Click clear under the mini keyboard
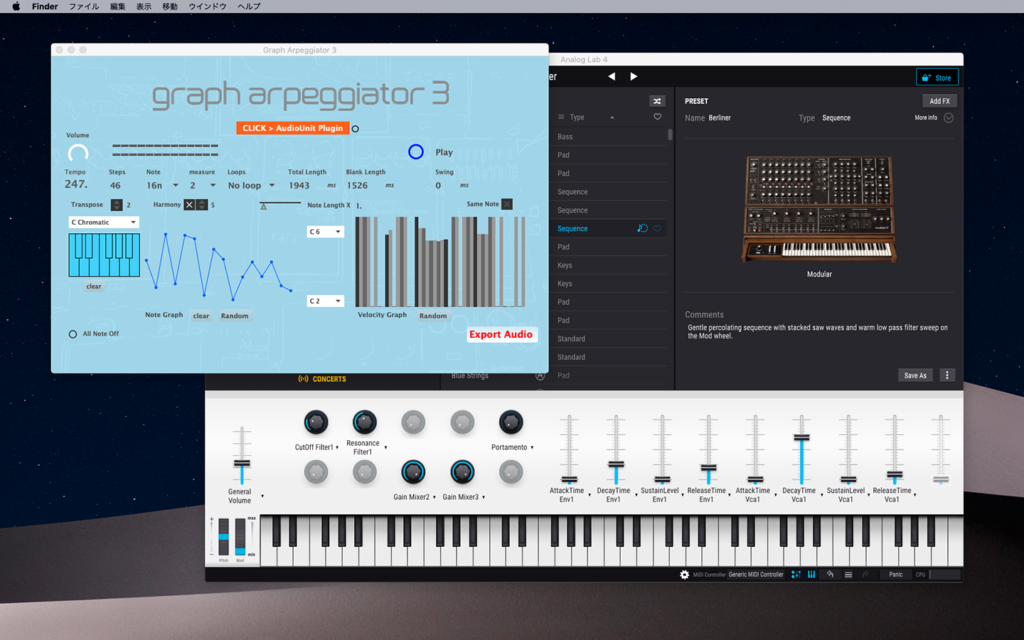 93,286
